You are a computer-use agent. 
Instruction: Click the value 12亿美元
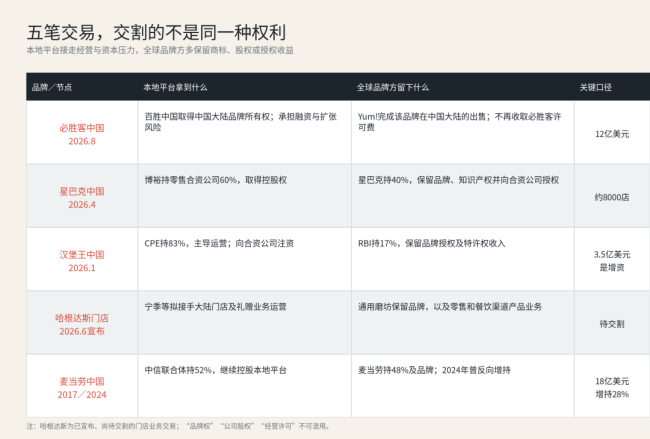[x=612, y=134]
